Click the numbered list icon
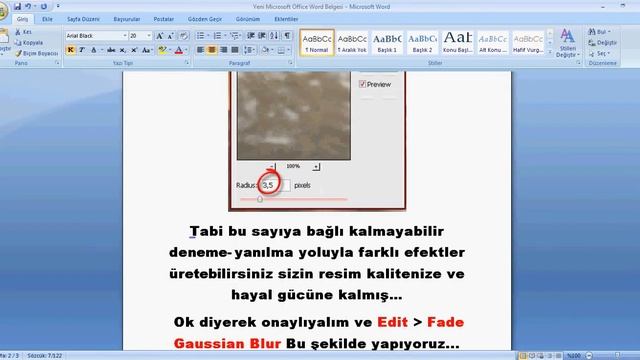640x360 pixels. point(218,36)
